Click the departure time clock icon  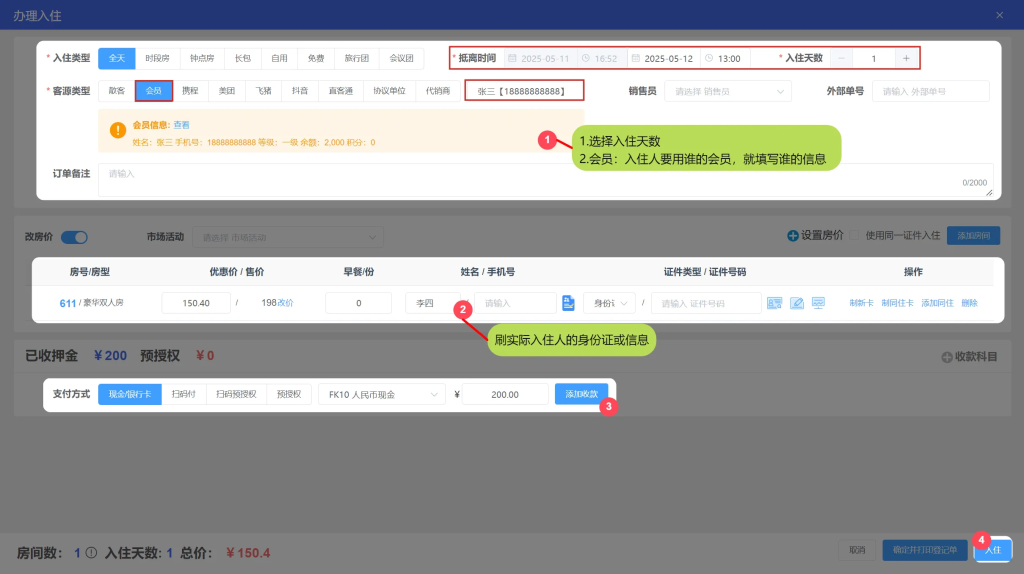[x=707, y=59]
